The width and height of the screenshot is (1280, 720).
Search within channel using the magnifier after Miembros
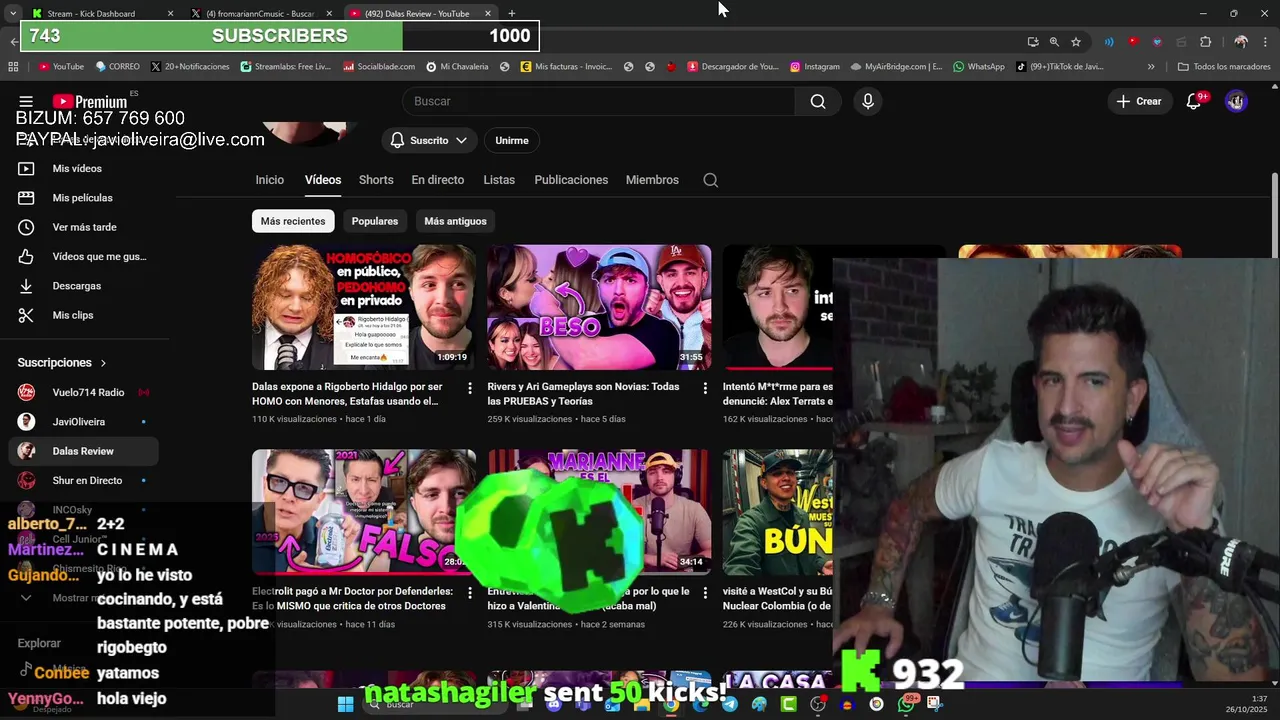(711, 180)
